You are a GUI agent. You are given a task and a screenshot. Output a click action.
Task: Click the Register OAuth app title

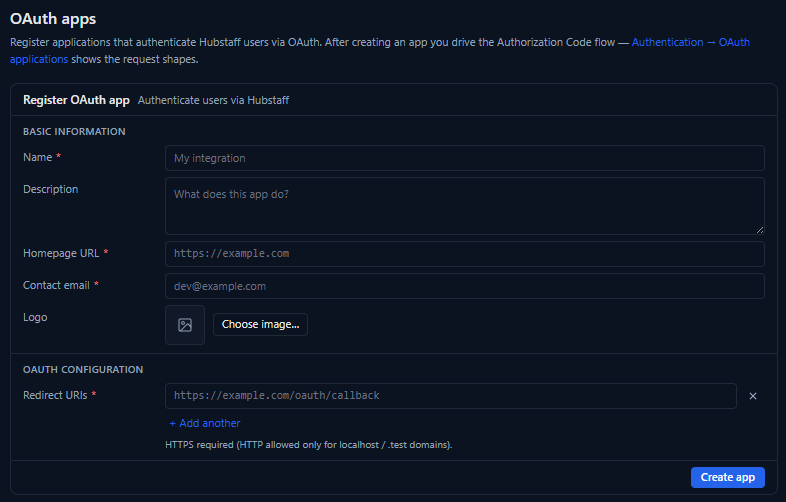76,100
